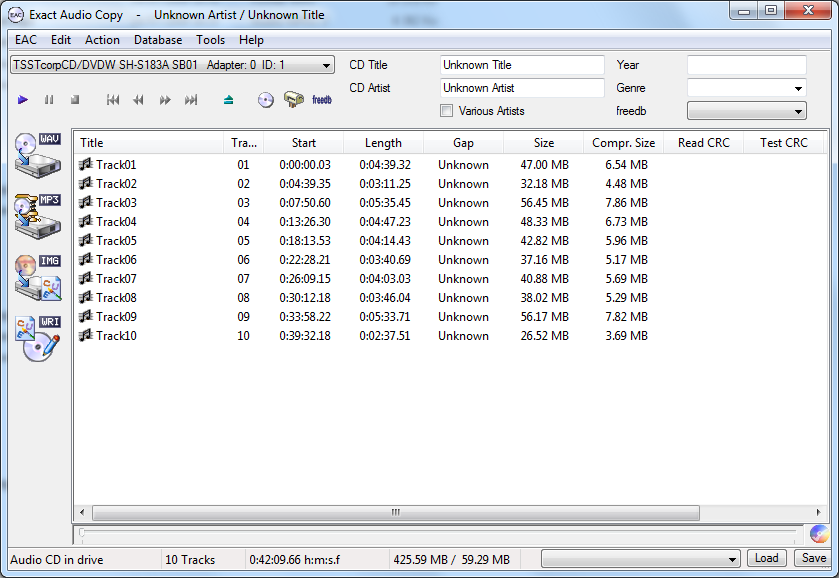Click the Save button

[814, 559]
